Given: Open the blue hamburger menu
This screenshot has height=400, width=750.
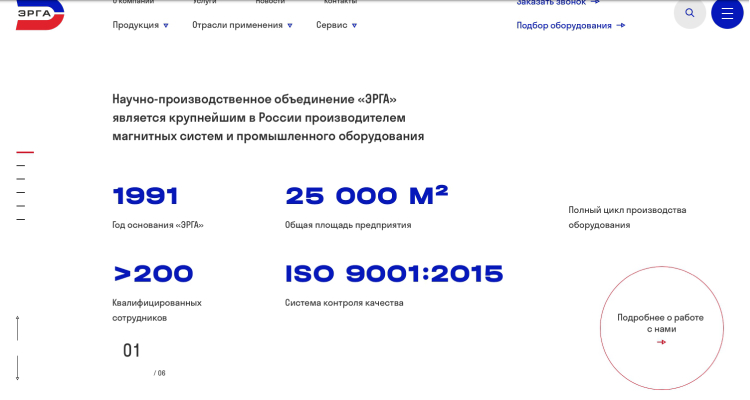Looking at the screenshot, I should [727, 13].
